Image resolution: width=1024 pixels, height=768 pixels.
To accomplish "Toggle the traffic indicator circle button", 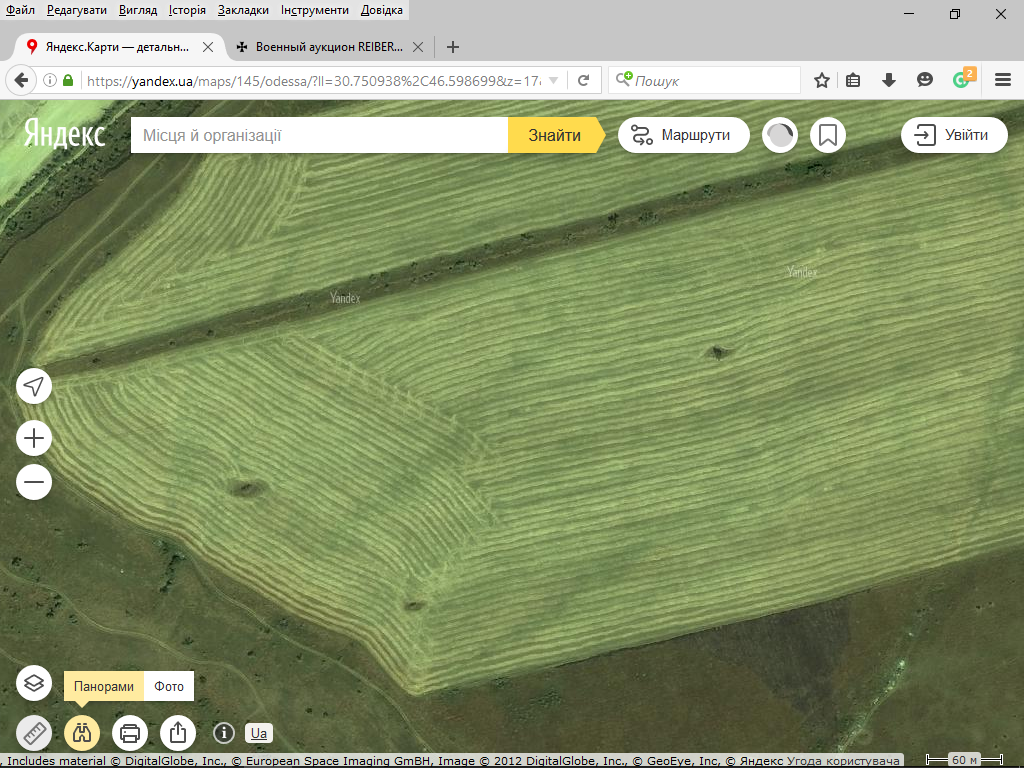I will (780, 135).
